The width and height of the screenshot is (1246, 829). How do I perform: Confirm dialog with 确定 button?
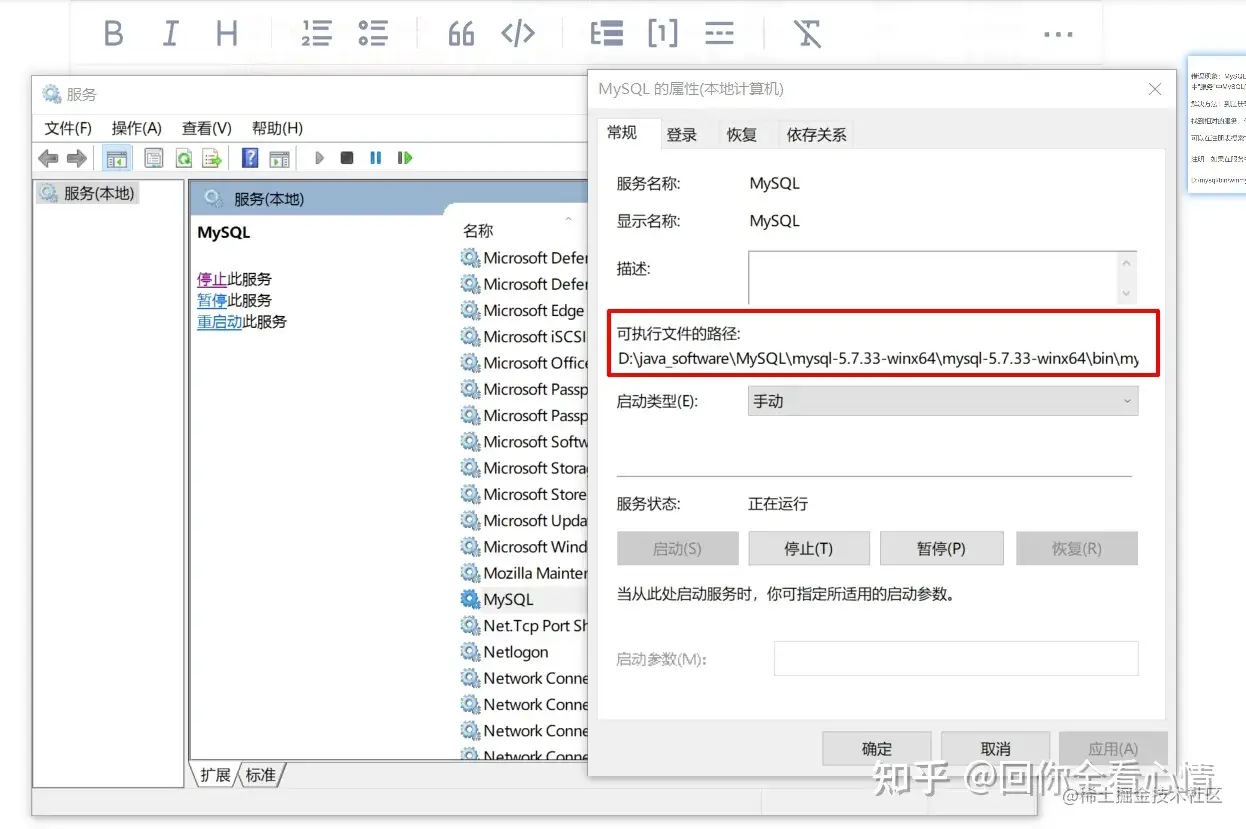coord(877,748)
